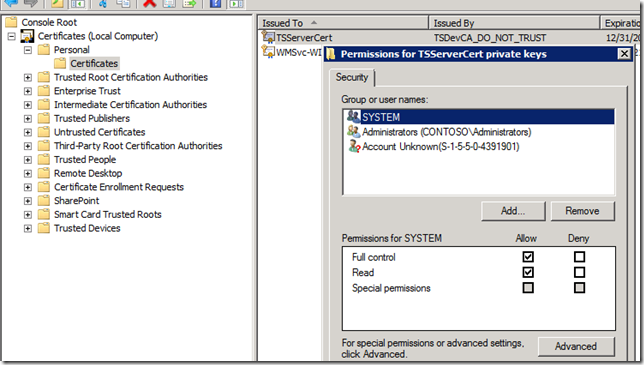The image size is (644, 365).
Task: Click the Remove button
Action: tap(582, 211)
